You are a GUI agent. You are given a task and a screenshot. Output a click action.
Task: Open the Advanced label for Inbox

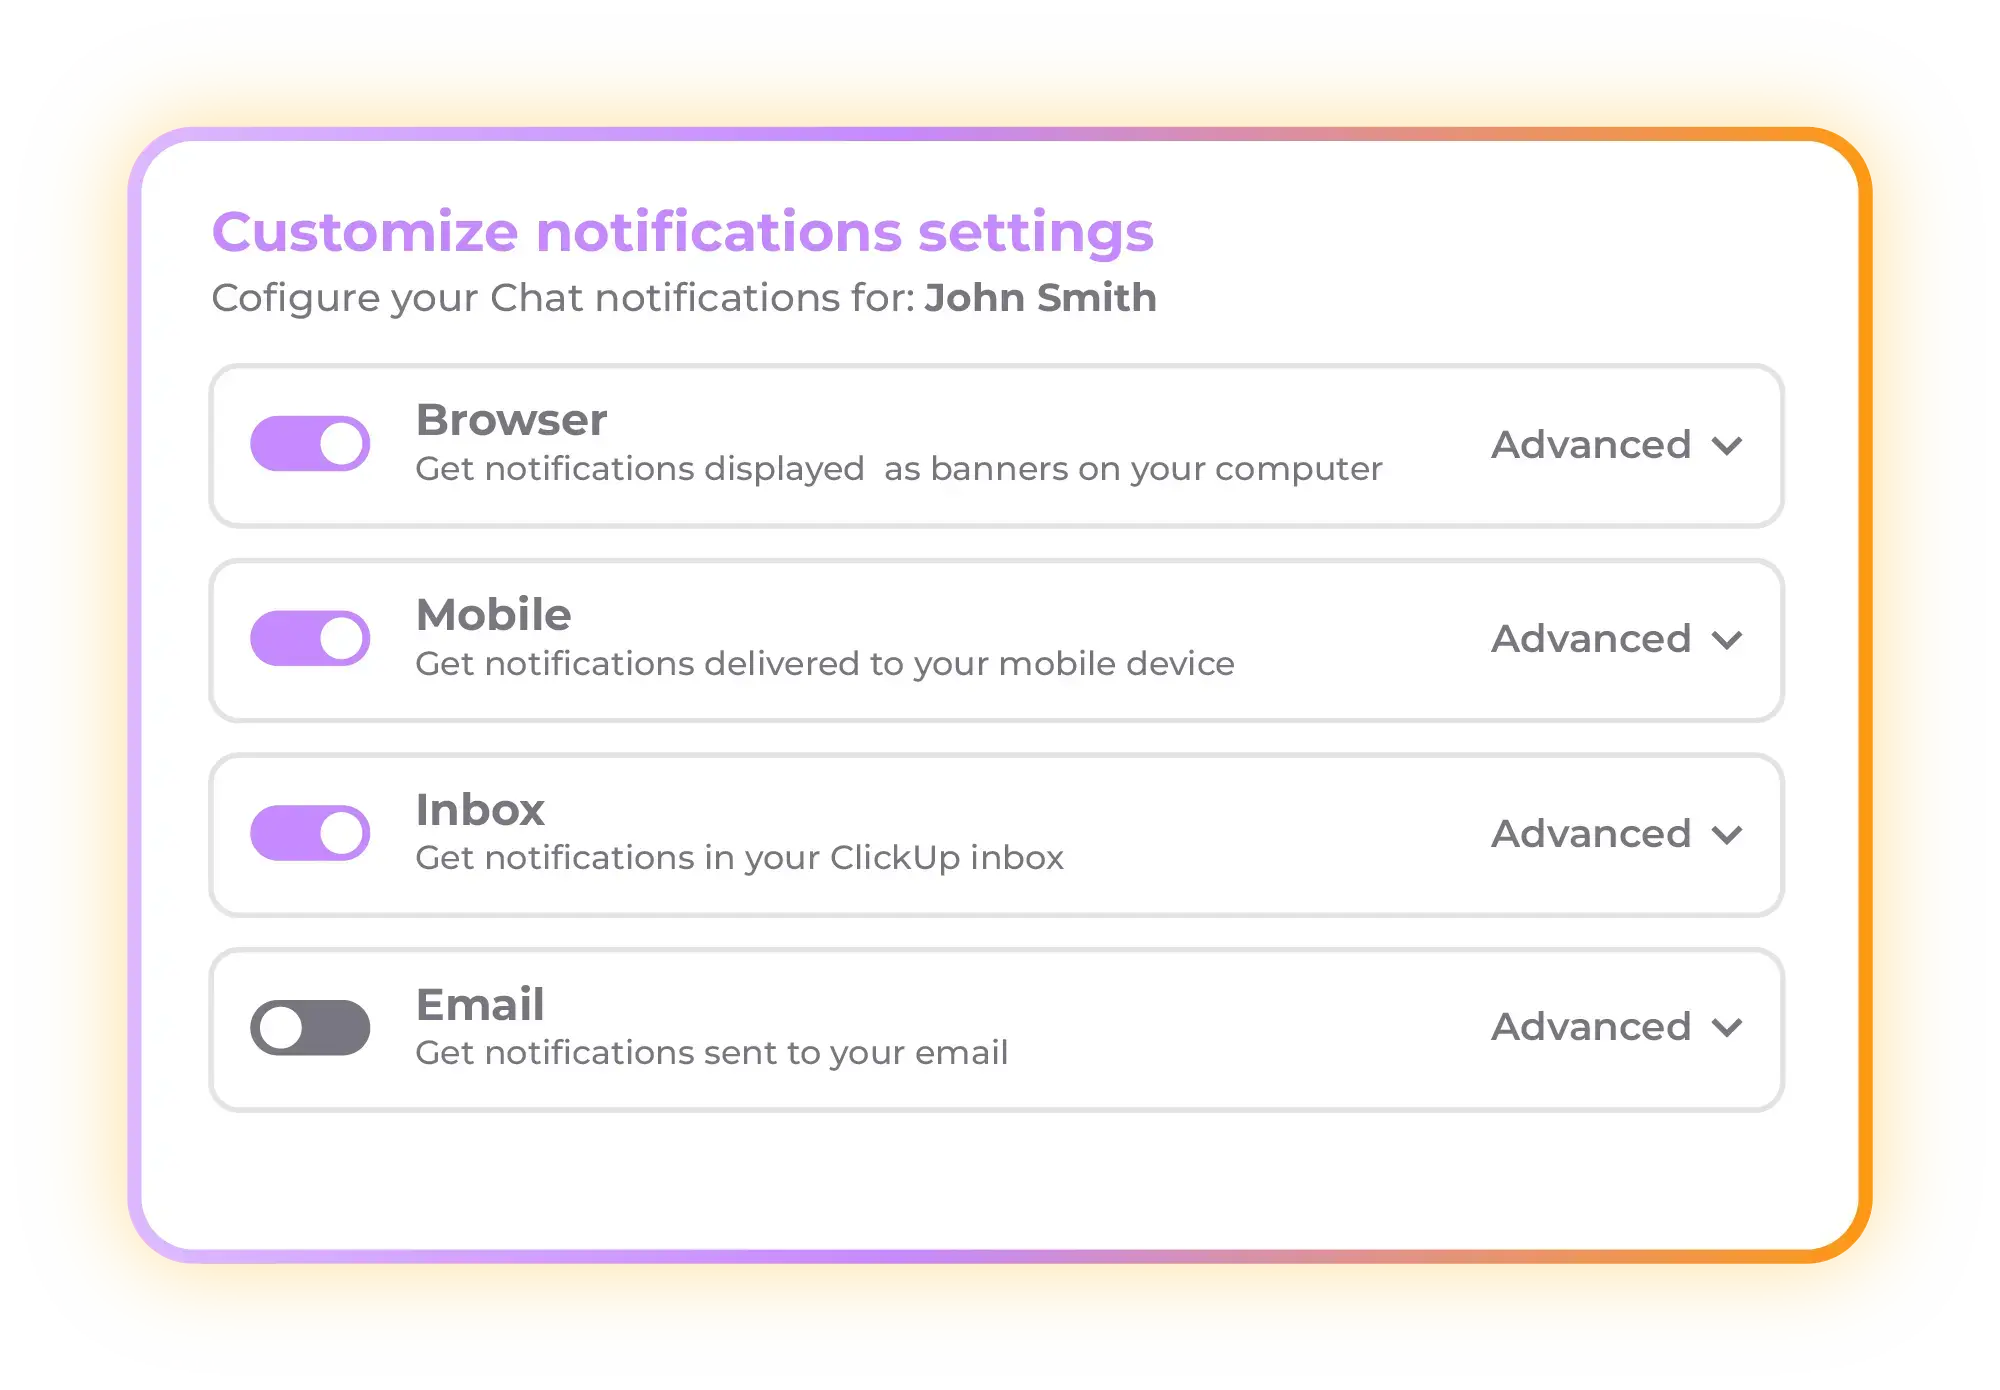coord(1590,833)
